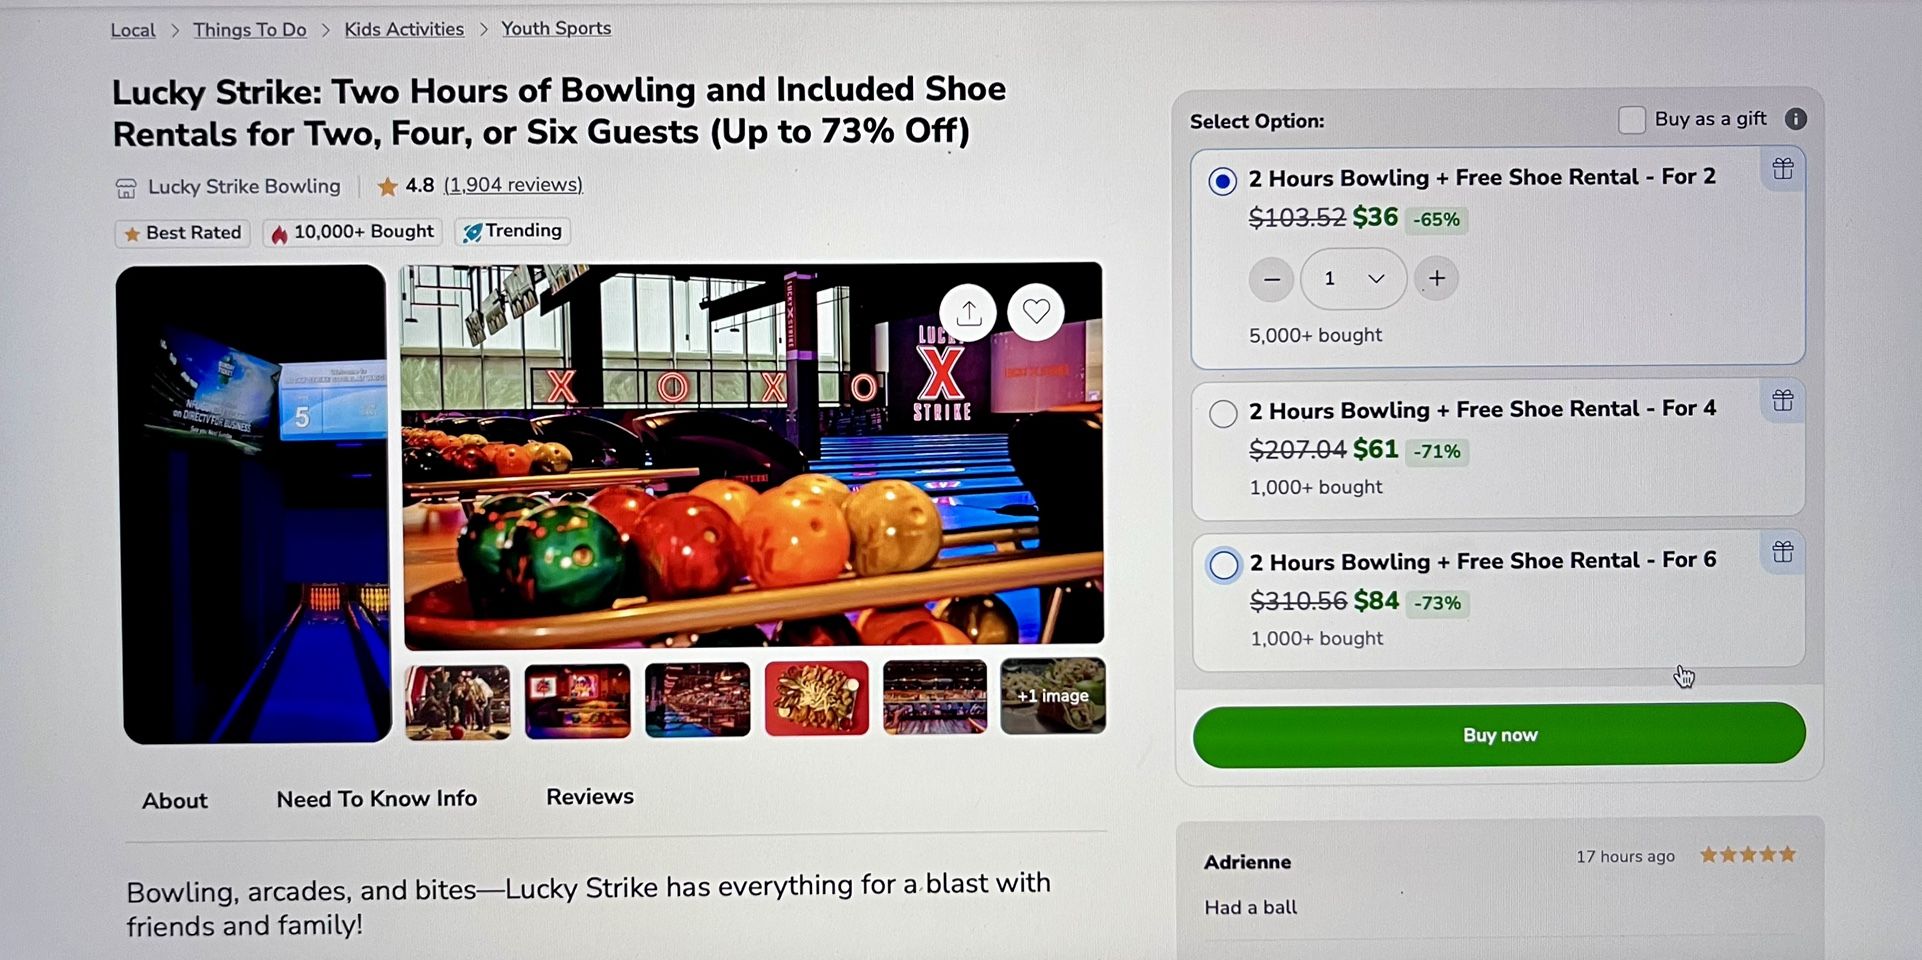
Task: Navigate to the Youth Sports breadcrumb
Action: coord(556,28)
